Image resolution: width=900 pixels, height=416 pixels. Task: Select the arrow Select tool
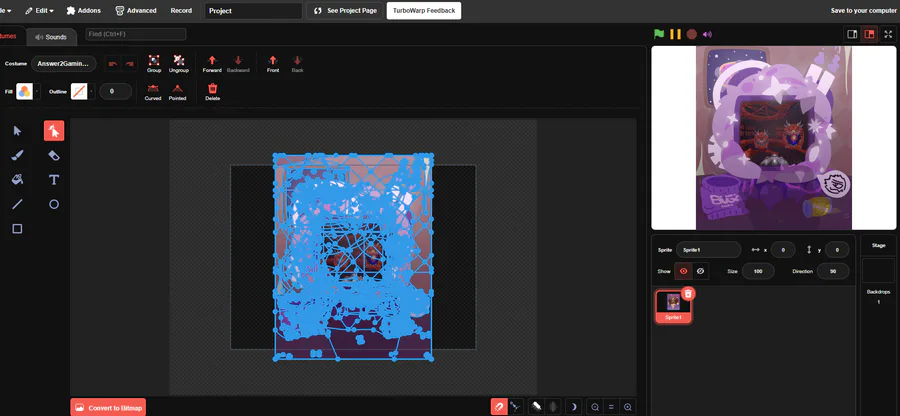[17, 131]
